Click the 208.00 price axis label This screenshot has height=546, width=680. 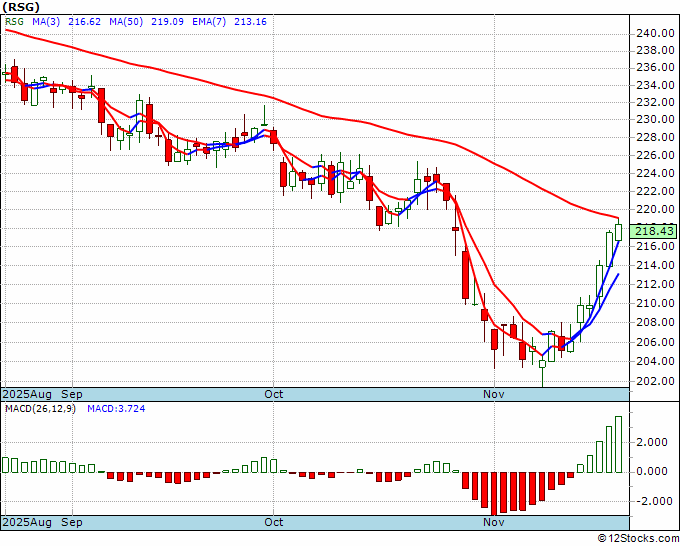pyautogui.click(x=655, y=322)
